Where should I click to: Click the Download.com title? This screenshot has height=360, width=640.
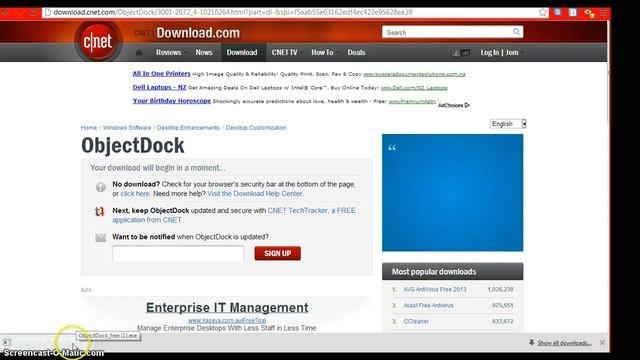pos(198,33)
